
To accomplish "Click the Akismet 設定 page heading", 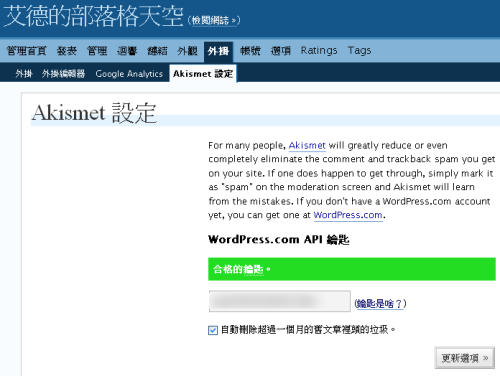I will [x=94, y=113].
